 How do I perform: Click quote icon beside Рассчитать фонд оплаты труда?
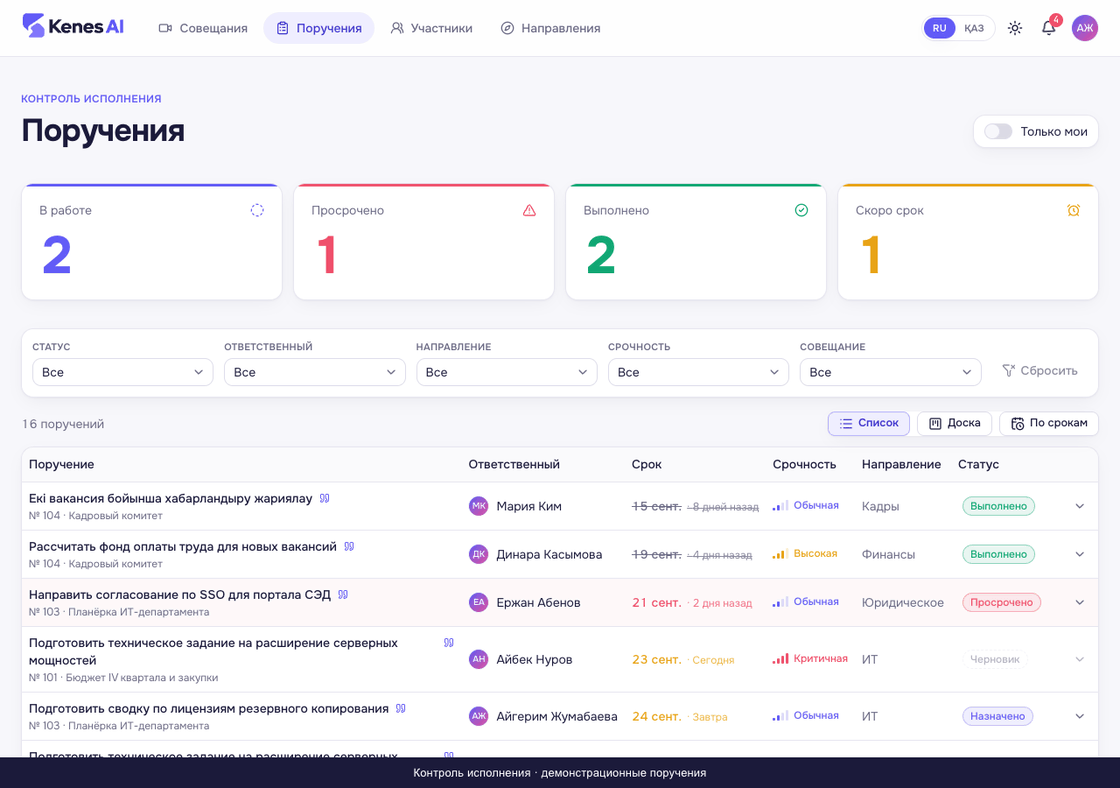(349, 546)
